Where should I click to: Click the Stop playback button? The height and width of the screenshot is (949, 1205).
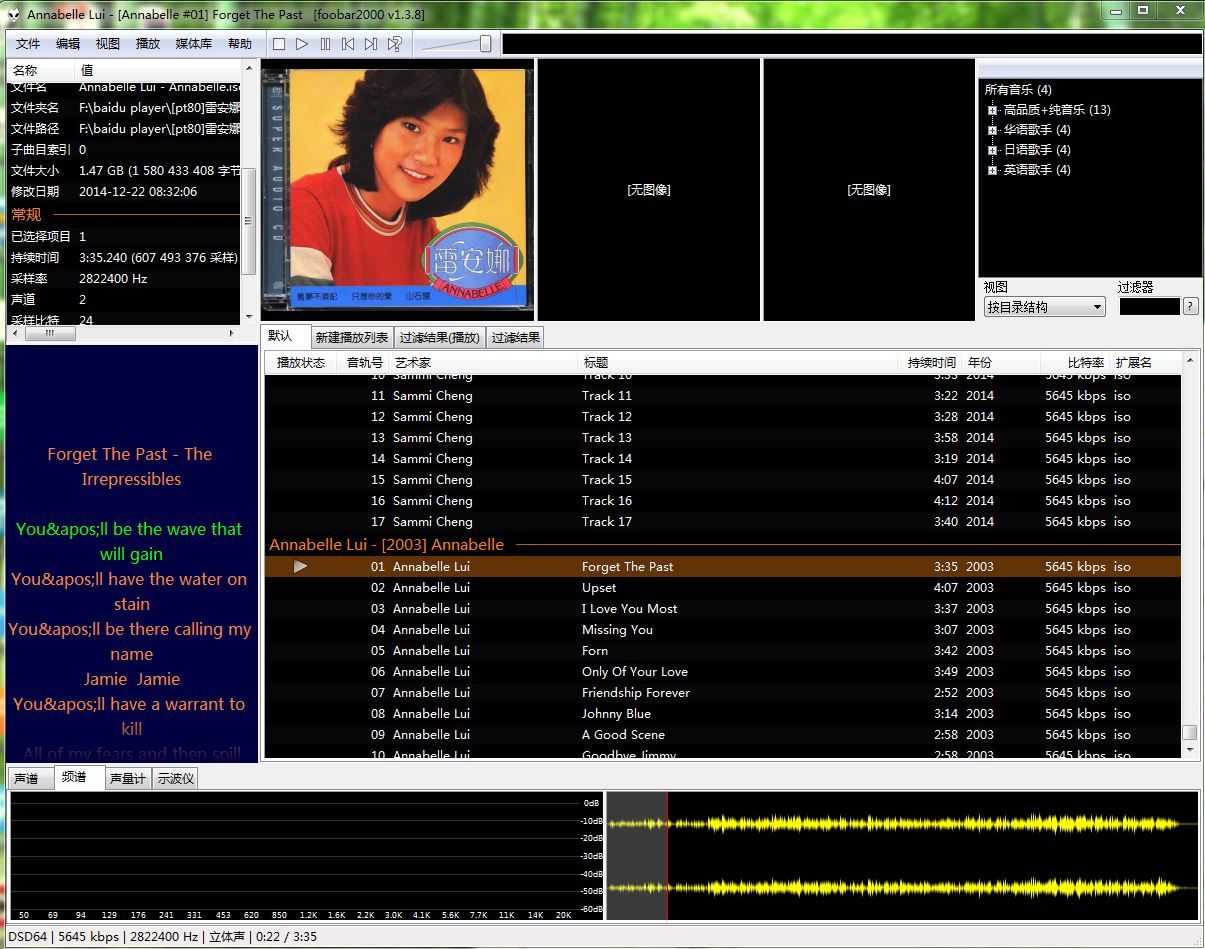279,44
